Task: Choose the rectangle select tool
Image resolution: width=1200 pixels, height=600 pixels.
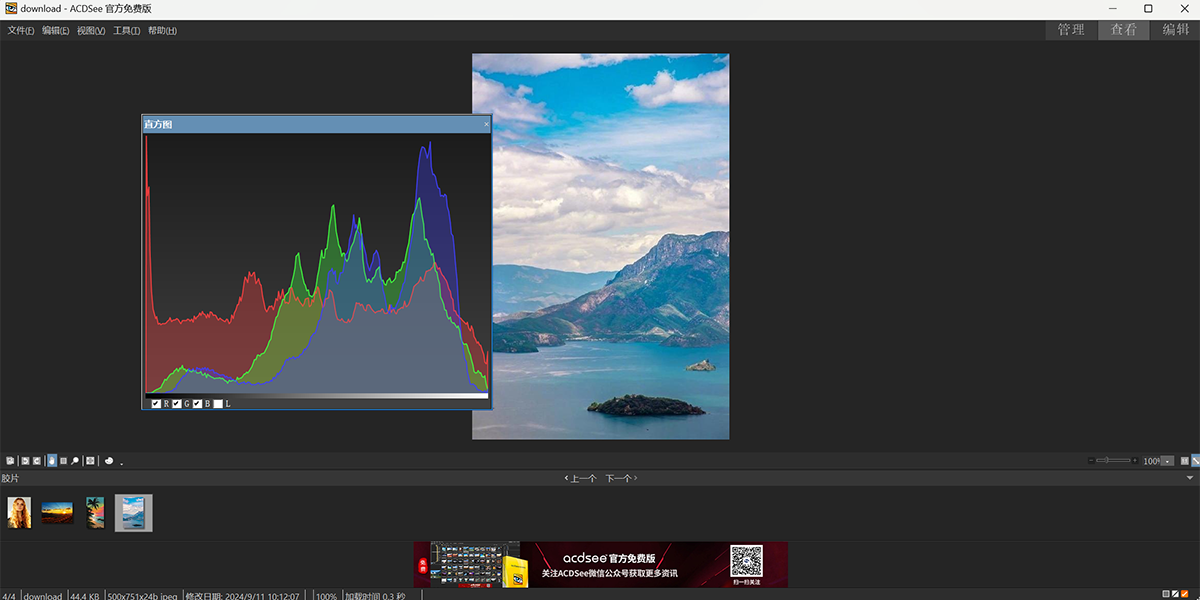Action: pos(63,461)
